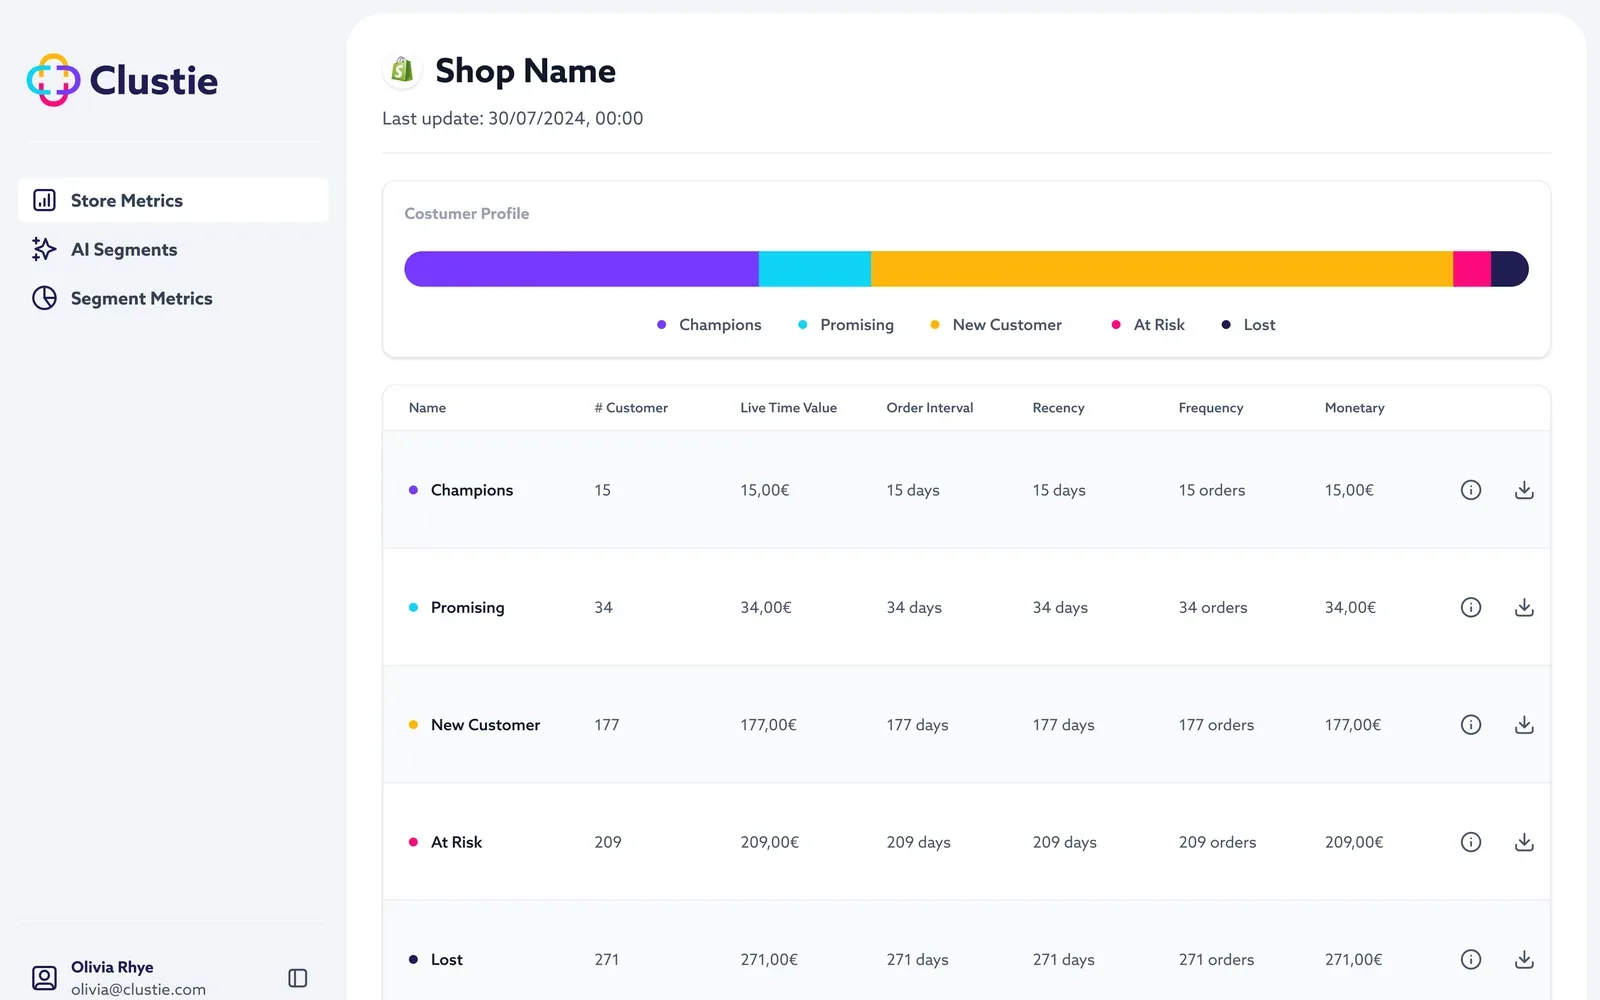This screenshot has width=1600, height=1000.
Task: Toggle New Customer legend item
Action: (x=996, y=325)
